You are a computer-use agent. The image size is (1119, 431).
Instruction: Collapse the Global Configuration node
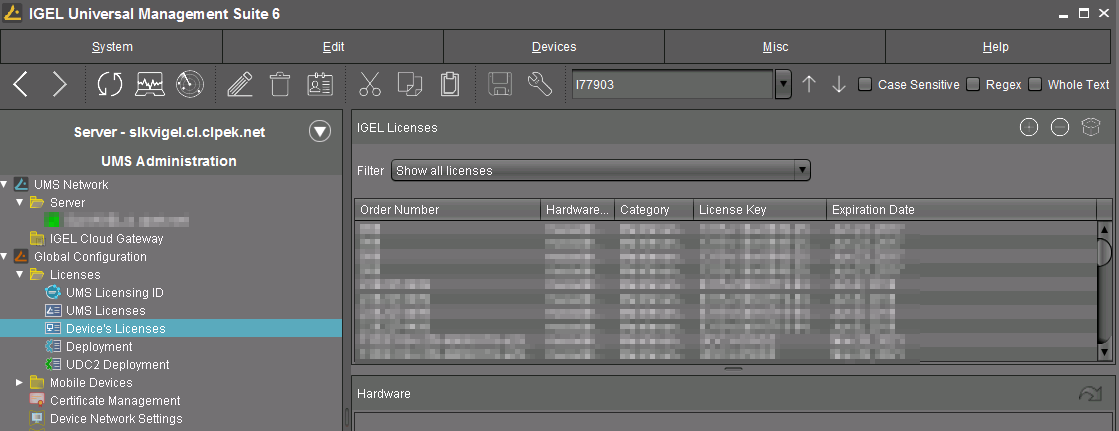(4, 257)
